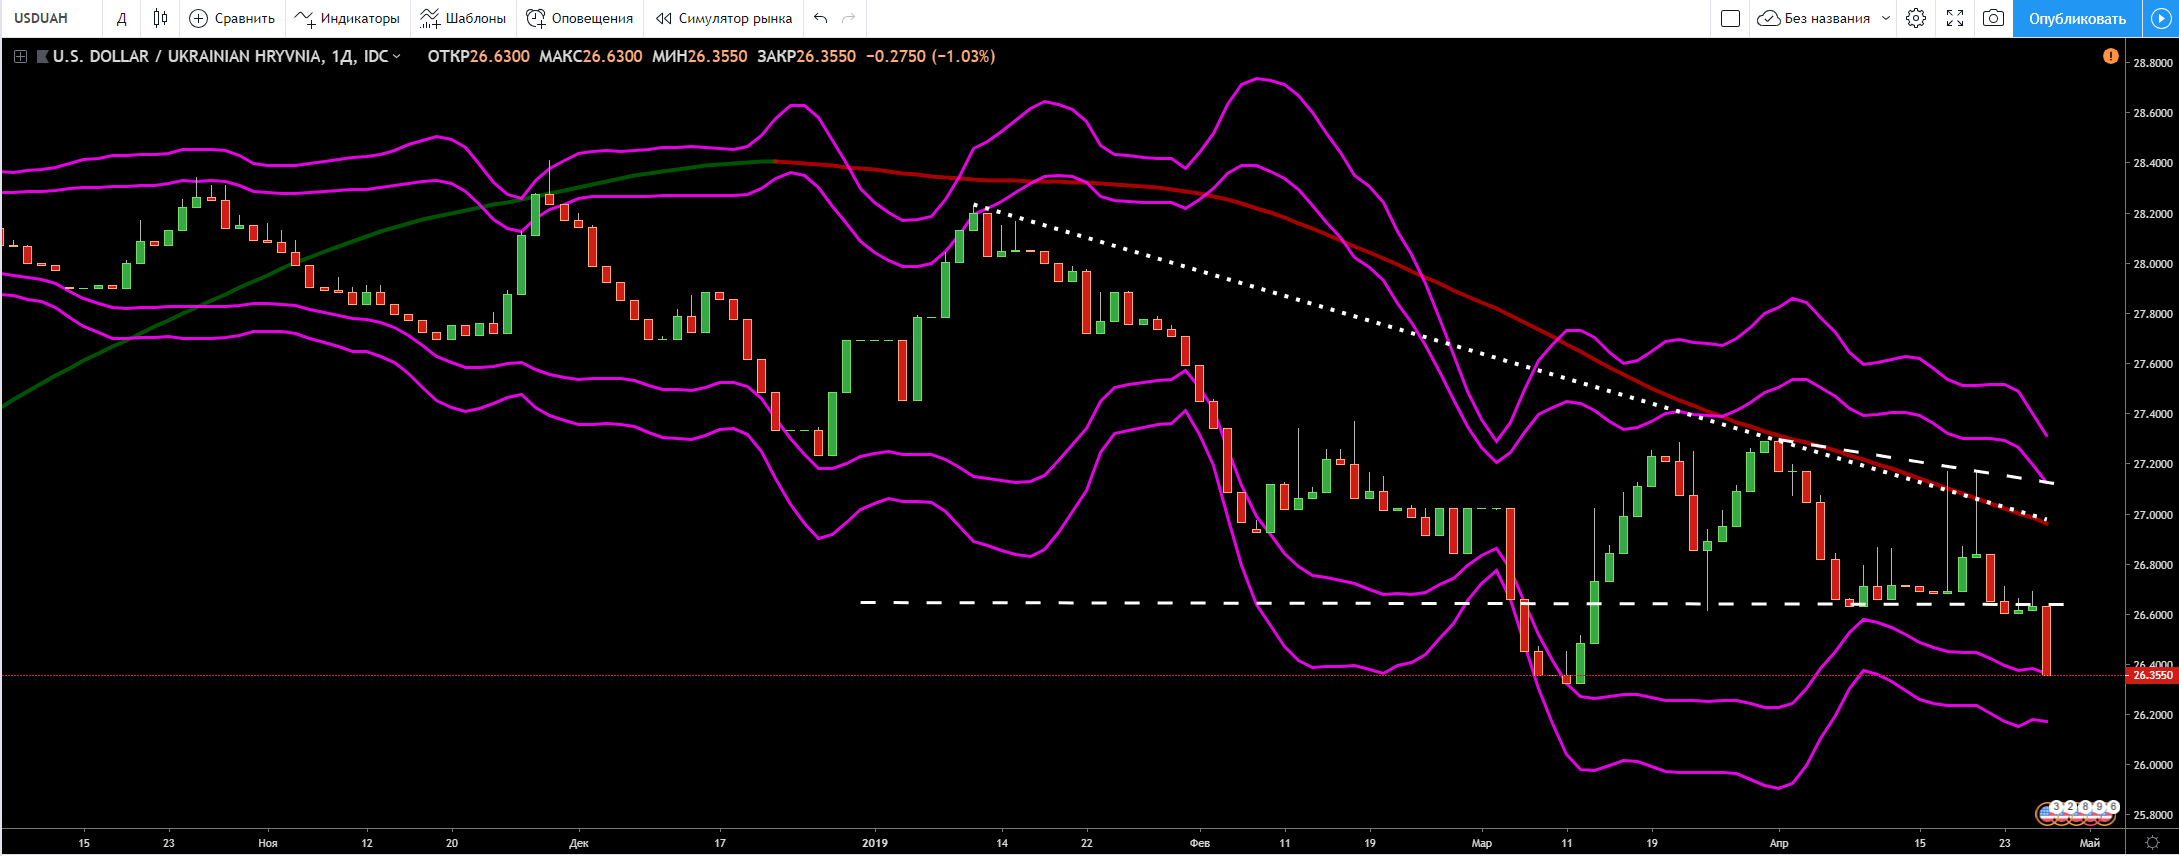
Task: Click the red 26.3550 current price label
Action: click(2151, 675)
